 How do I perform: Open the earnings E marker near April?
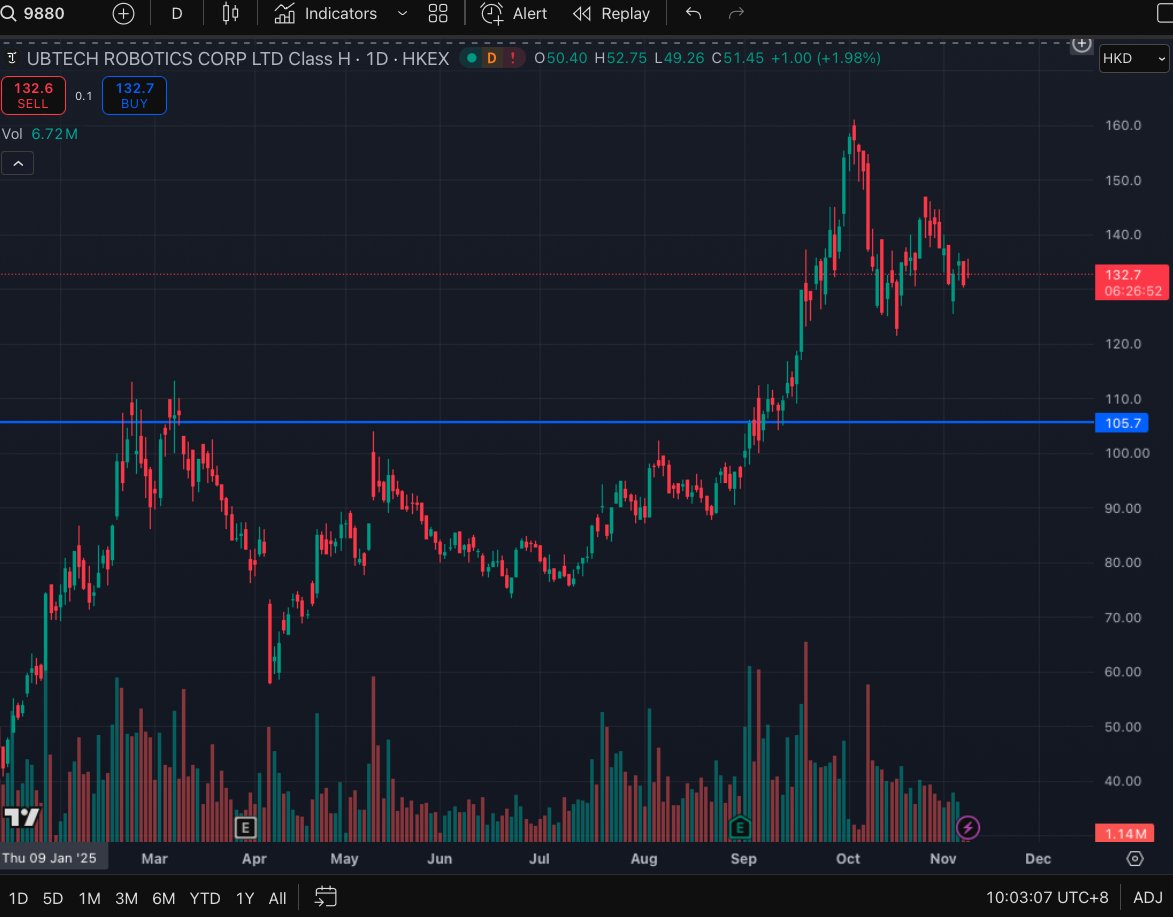(x=245, y=827)
